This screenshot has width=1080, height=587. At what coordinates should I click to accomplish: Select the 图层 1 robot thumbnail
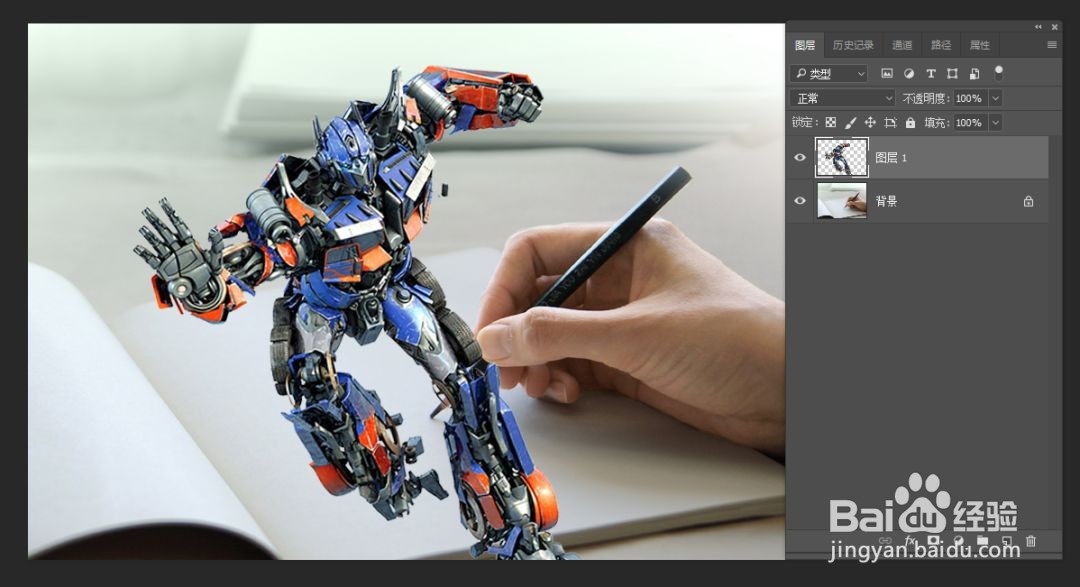[842, 157]
